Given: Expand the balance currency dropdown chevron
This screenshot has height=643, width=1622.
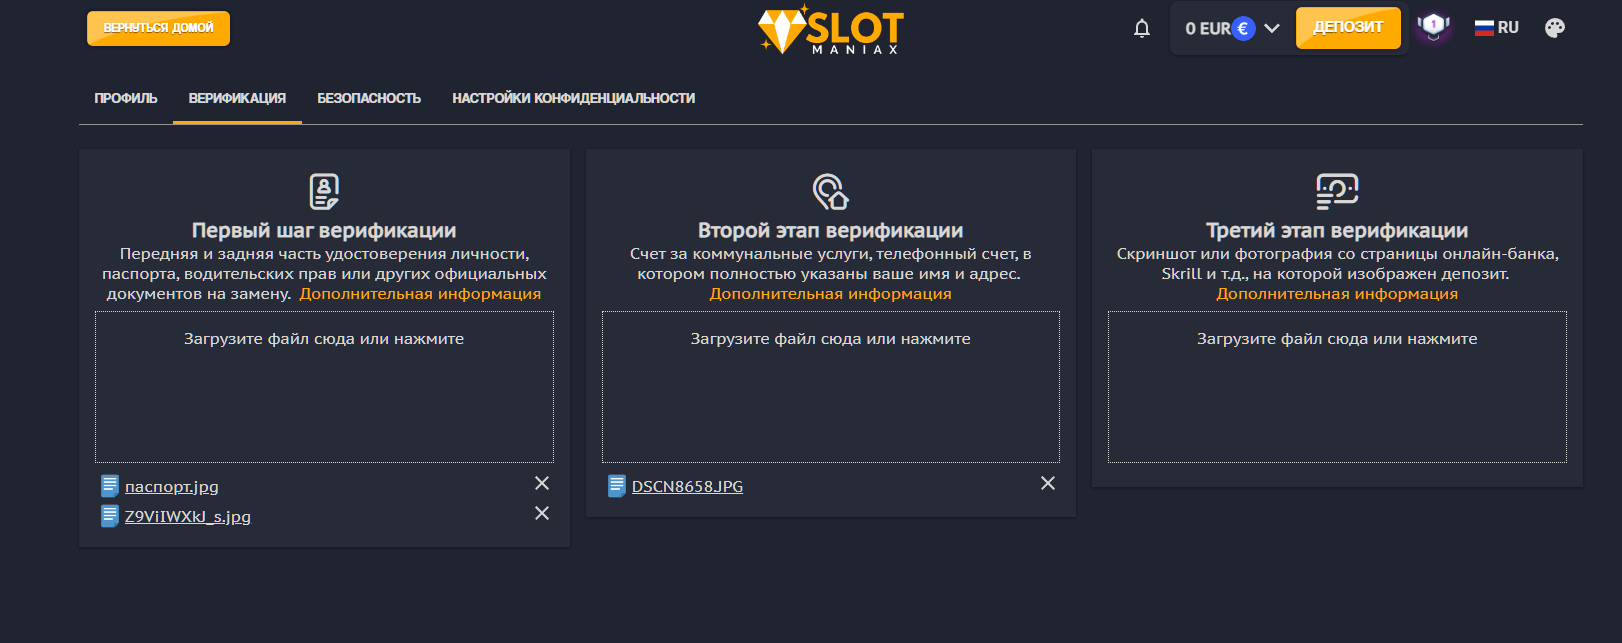Looking at the screenshot, I should [1272, 28].
